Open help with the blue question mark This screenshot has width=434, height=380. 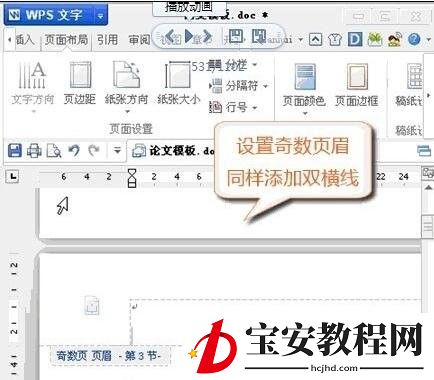[414, 40]
